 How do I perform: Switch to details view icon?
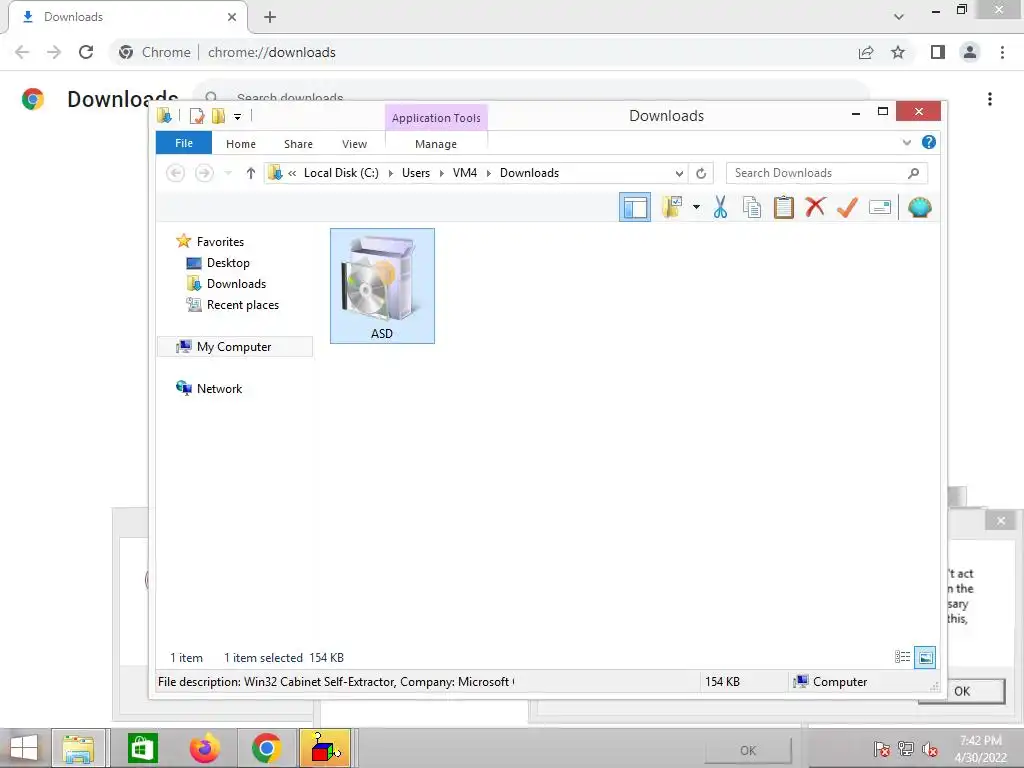903,657
